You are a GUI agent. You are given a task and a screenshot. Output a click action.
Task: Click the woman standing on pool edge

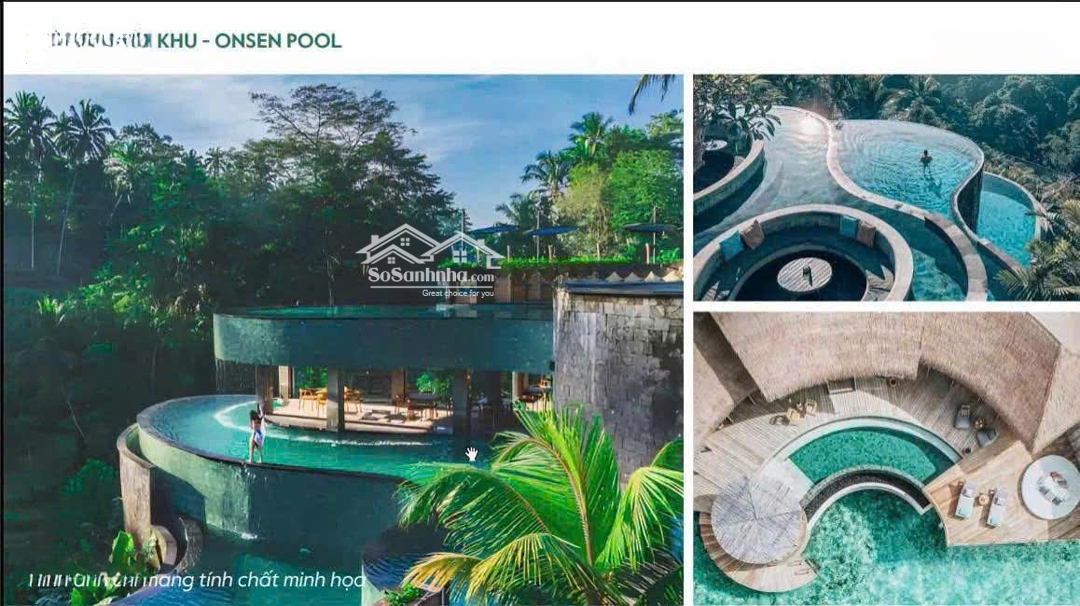click(257, 432)
